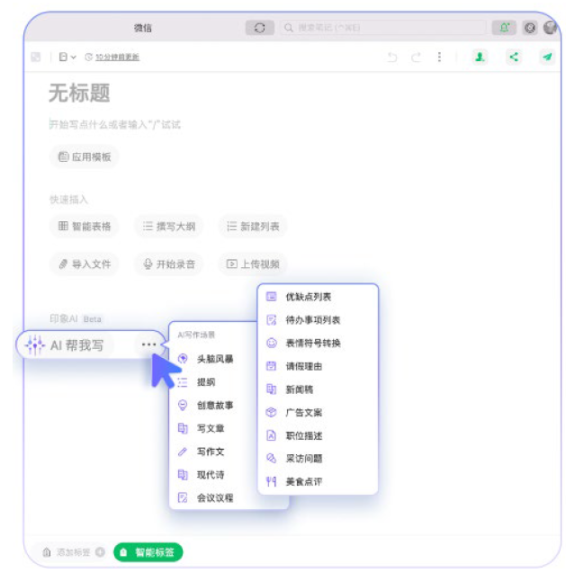
Task: Click the green share icon
Action: (x=514, y=57)
